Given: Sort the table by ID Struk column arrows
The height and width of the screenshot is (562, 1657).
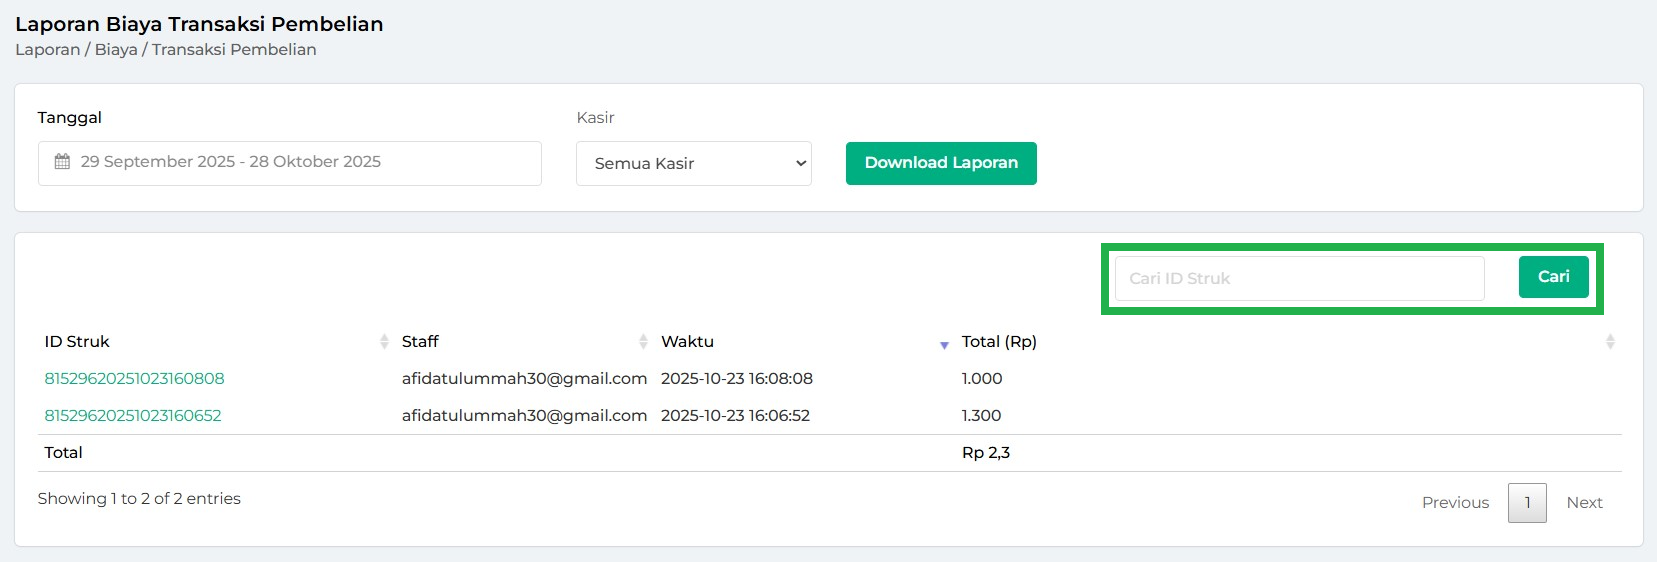Looking at the screenshot, I should (384, 342).
